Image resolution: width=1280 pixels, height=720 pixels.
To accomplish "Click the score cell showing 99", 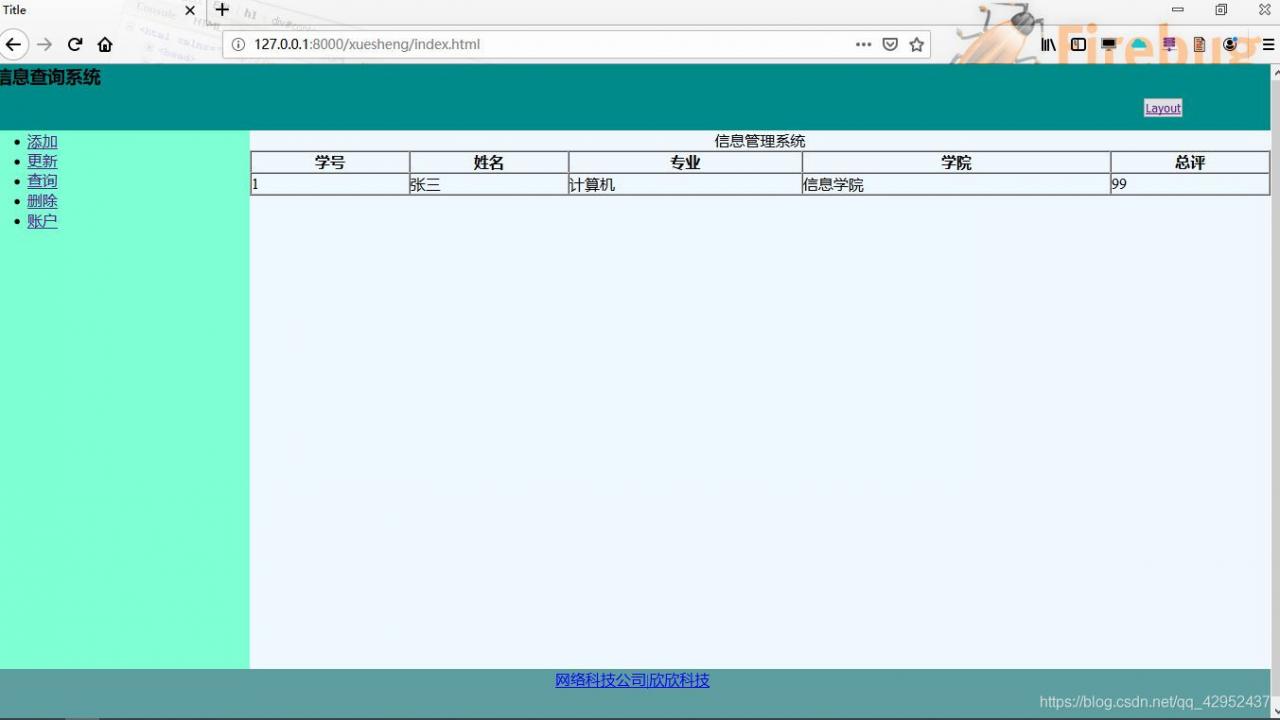I will [x=1190, y=184].
